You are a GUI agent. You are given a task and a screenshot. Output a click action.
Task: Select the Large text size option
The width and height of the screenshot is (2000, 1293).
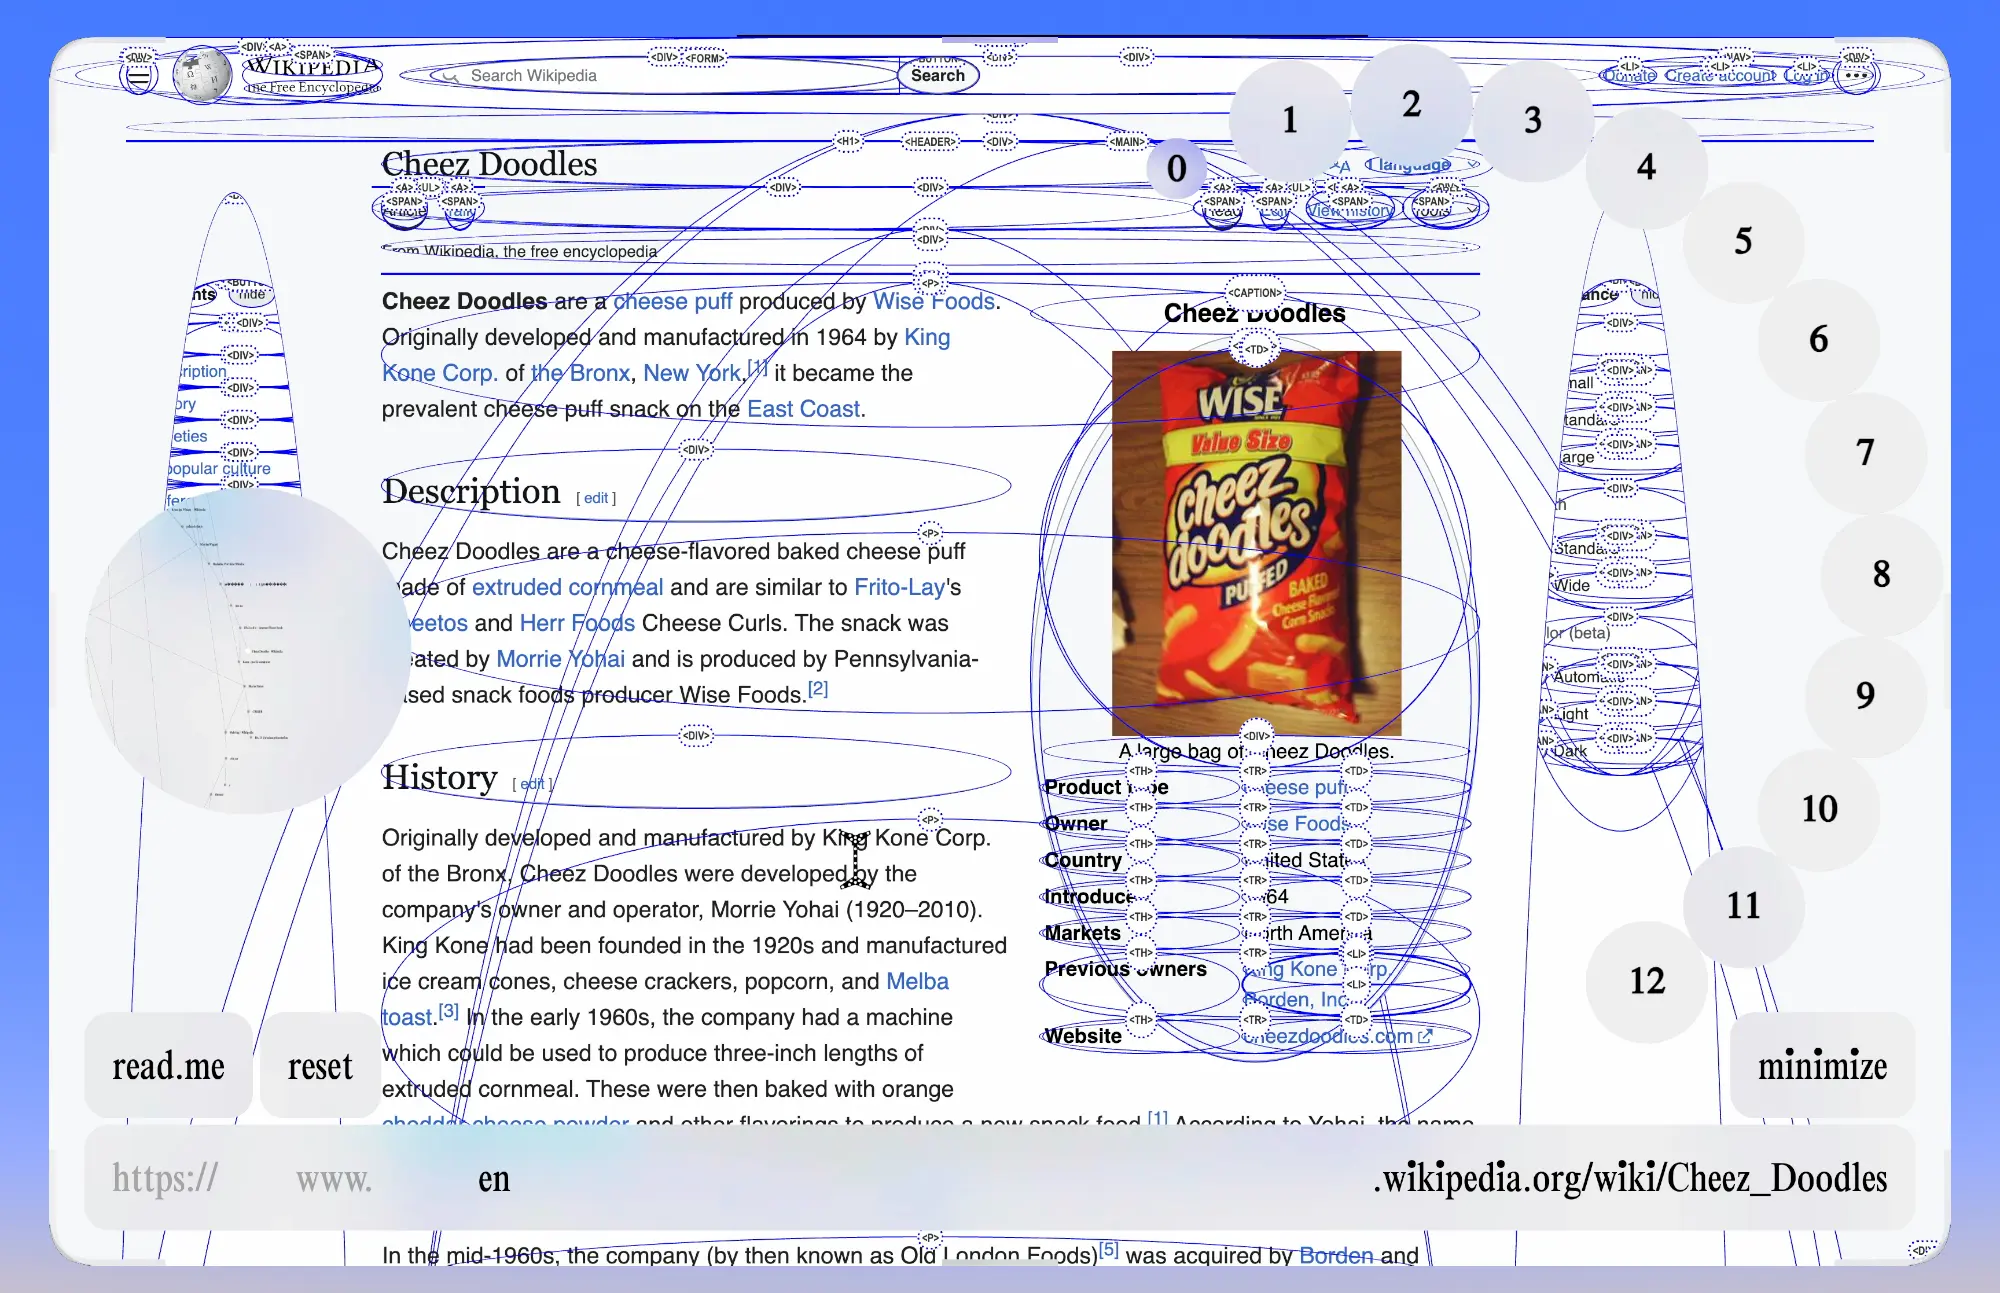click(1578, 457)
